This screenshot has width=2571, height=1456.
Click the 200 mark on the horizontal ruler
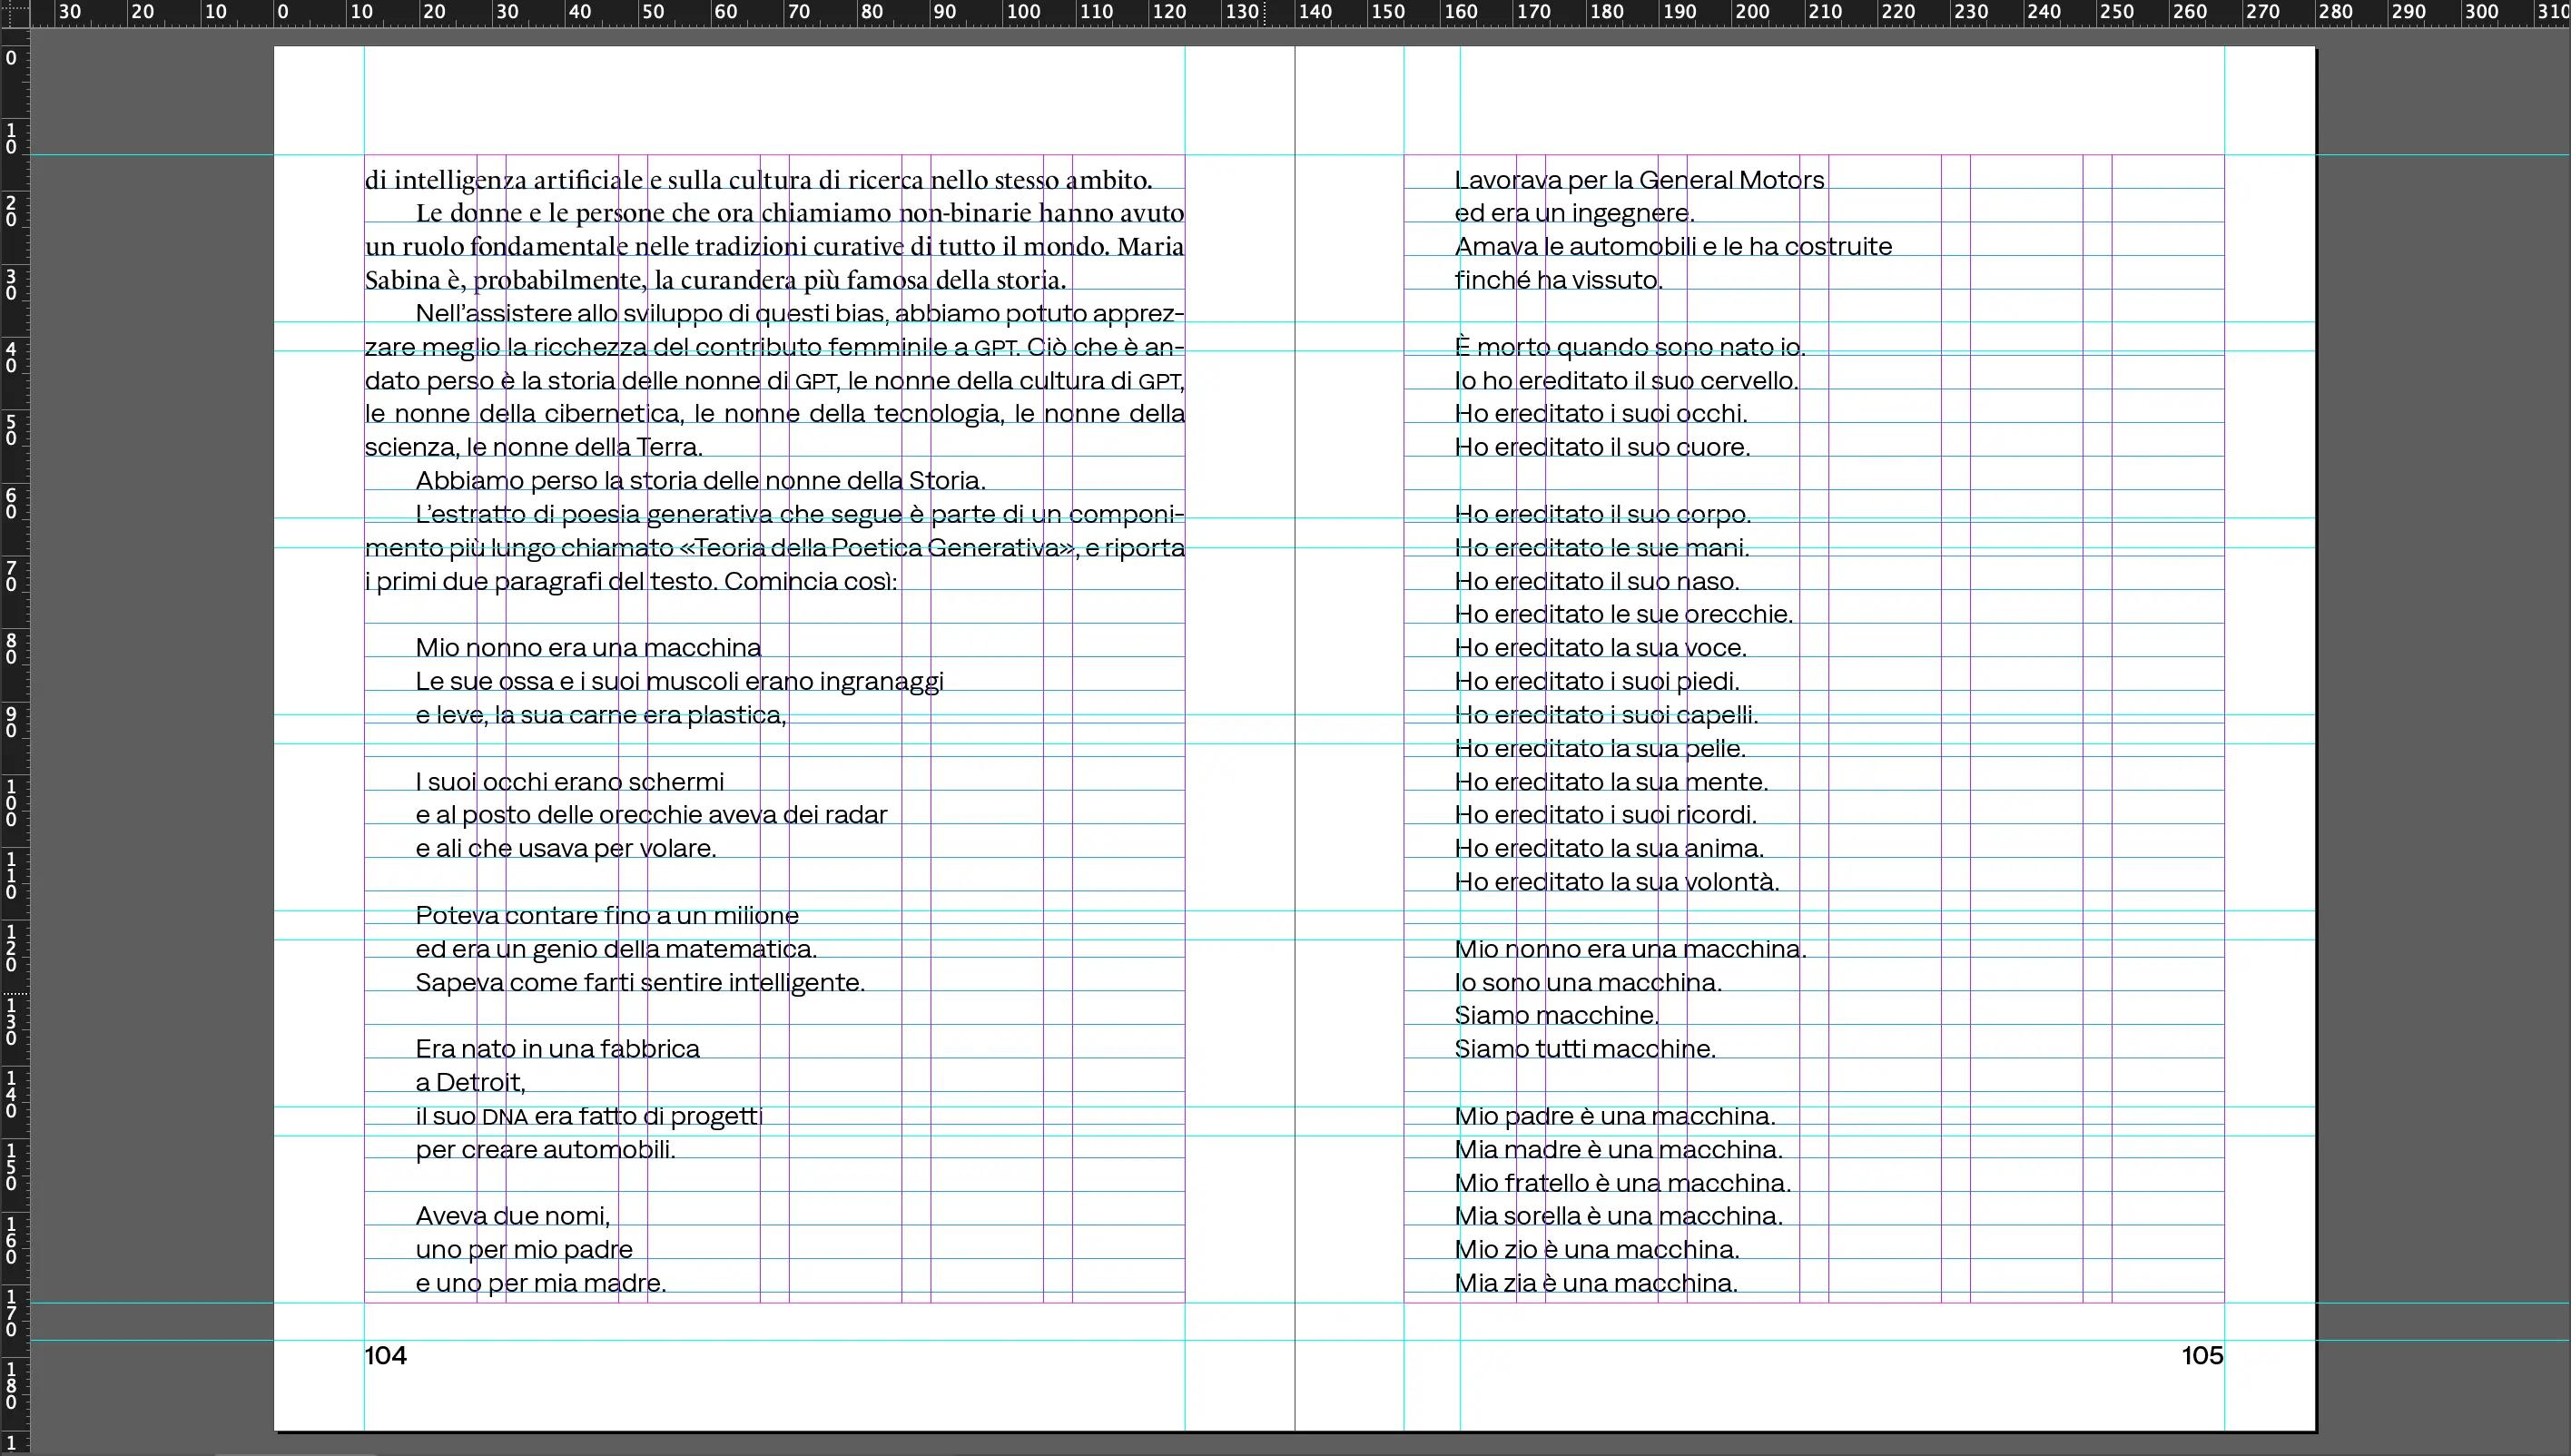1753,12
